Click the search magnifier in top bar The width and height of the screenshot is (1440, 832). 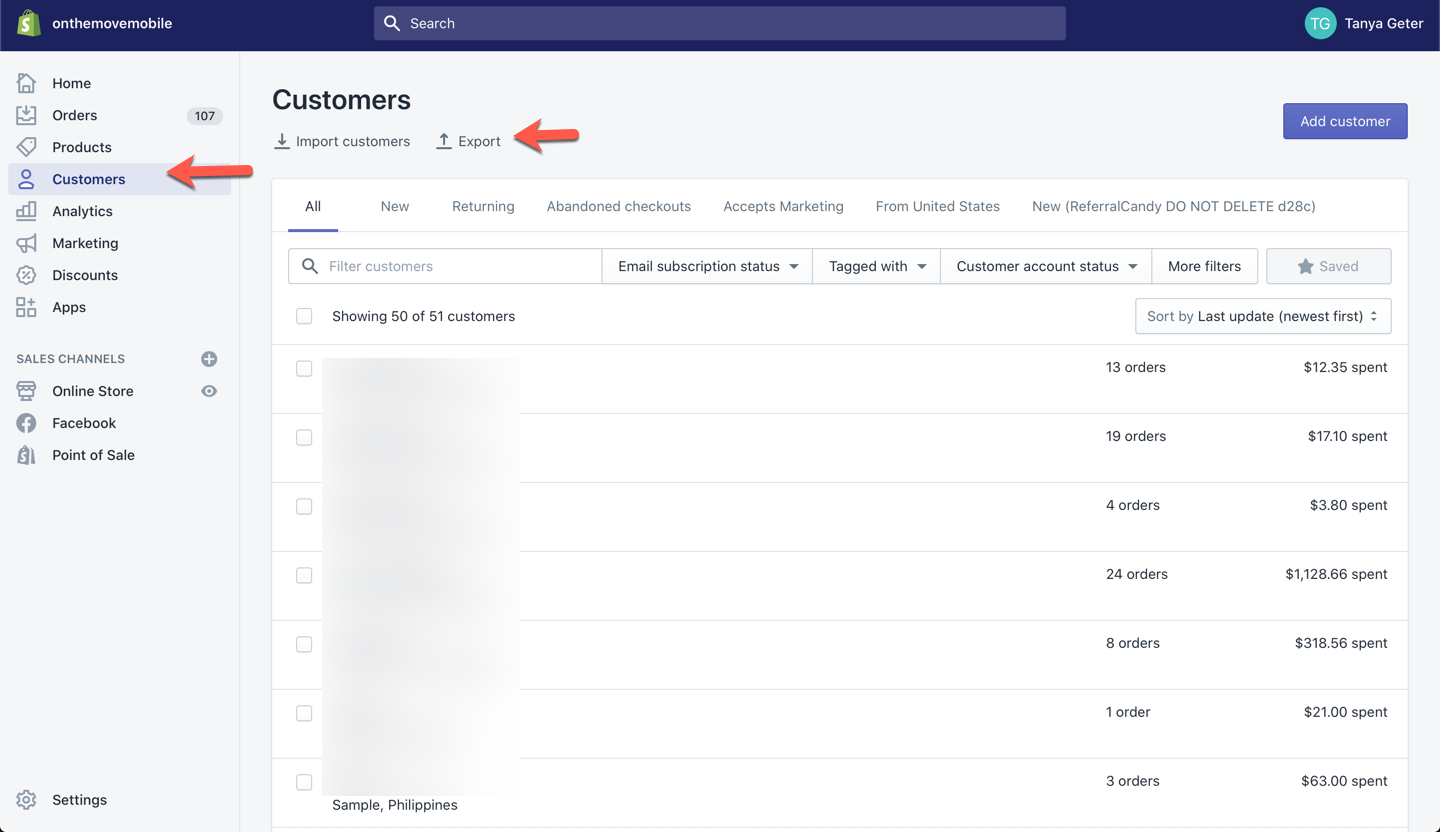(x=392, y=23)
